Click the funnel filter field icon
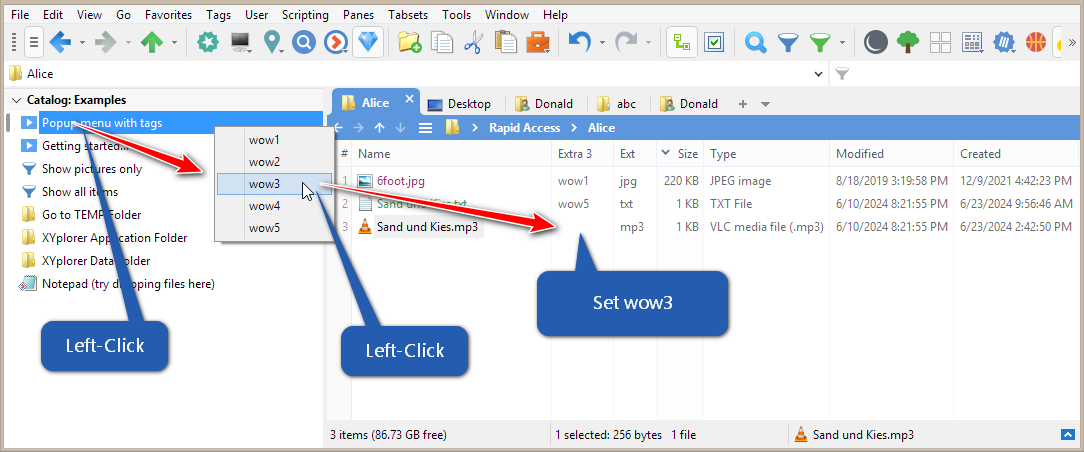 pos(842,73)
